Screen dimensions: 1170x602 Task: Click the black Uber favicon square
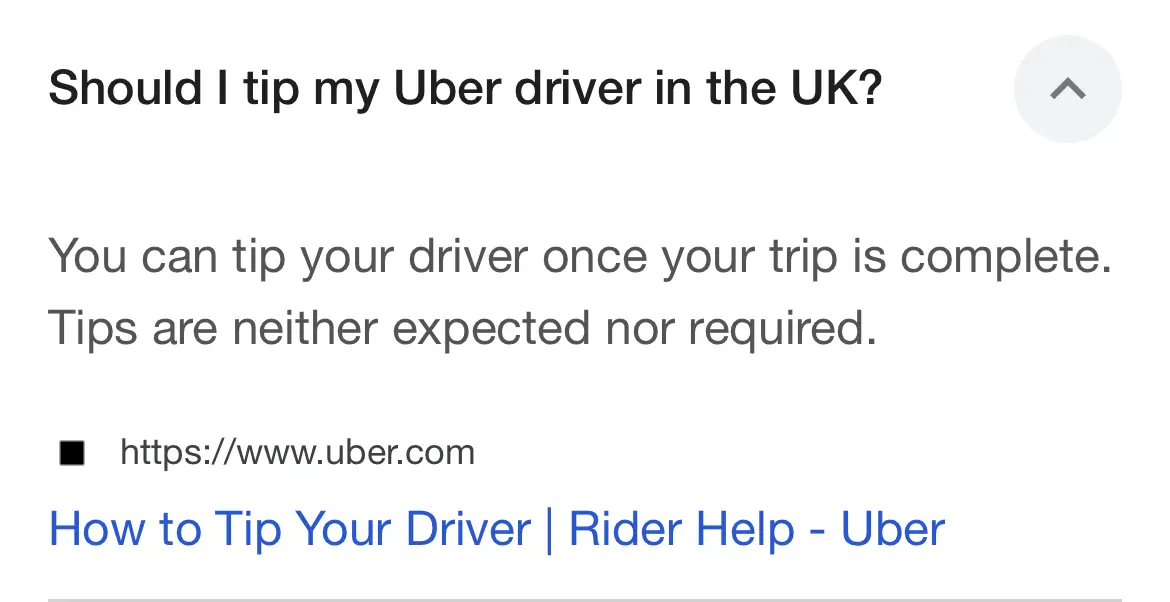(72, 453)
